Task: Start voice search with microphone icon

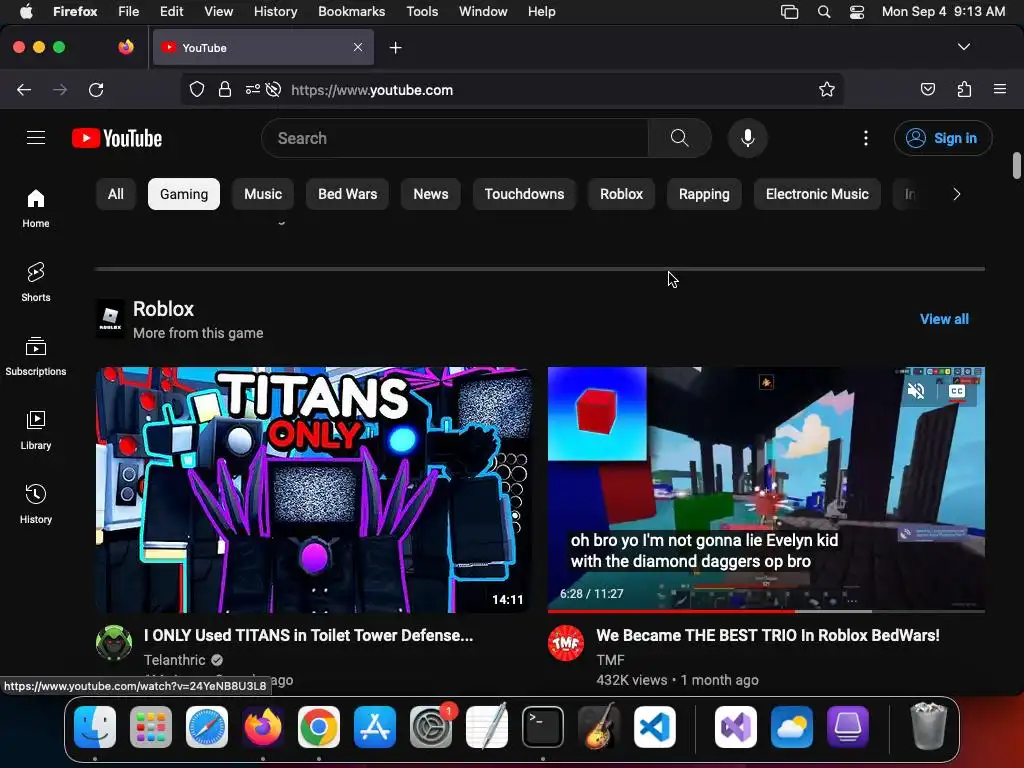Action: pyautogui.click(x=748, y=138)
